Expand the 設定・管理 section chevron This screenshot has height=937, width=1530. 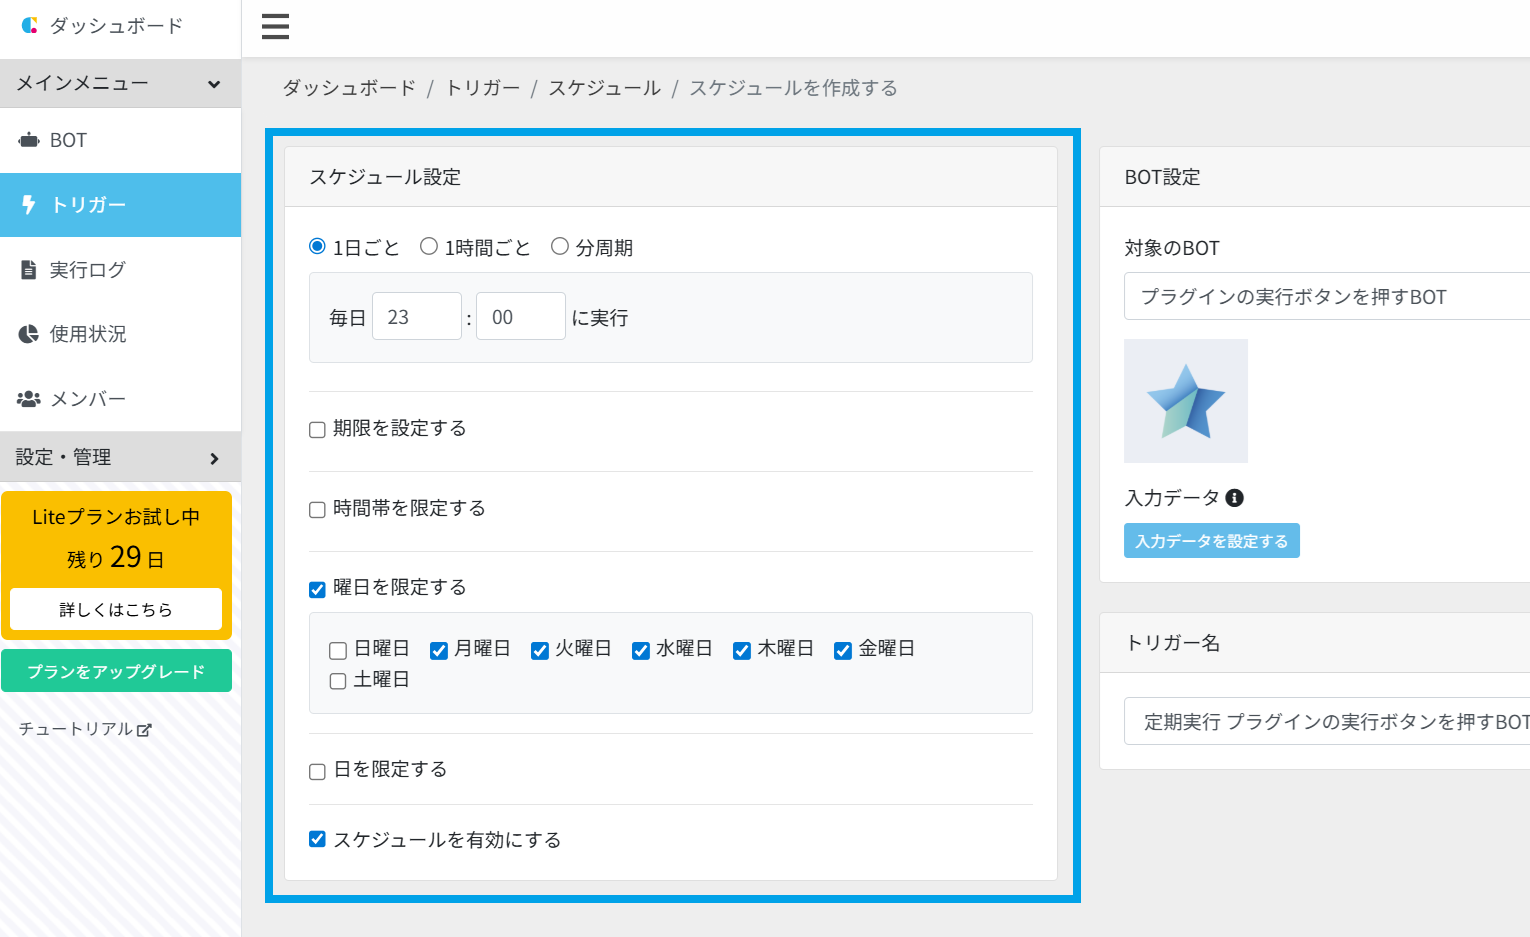(x=214, y=458)
